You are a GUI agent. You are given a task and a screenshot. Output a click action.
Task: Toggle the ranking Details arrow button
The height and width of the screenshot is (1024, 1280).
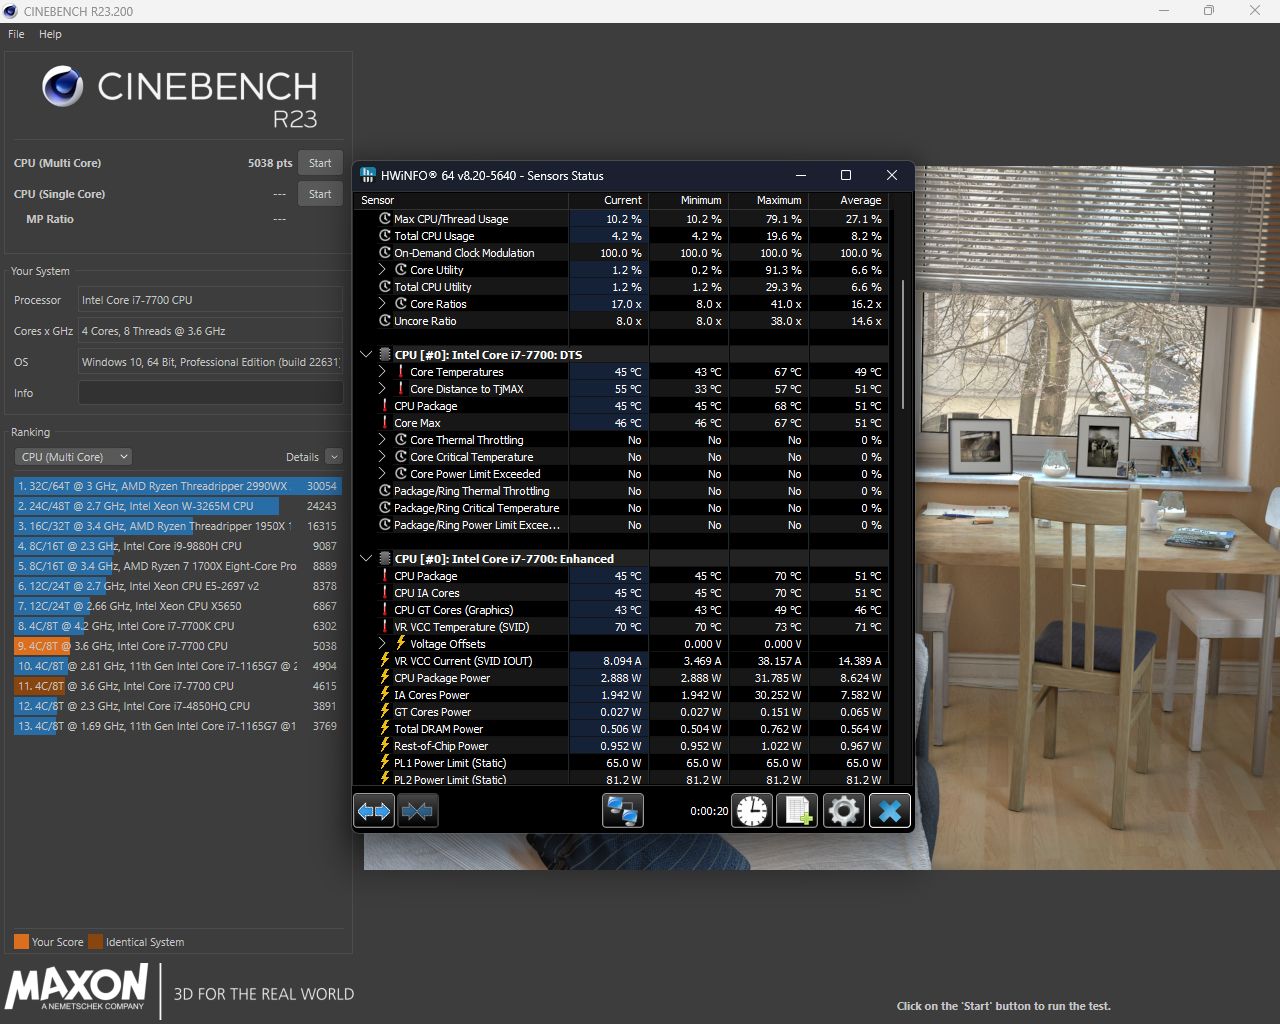point(334,457)
